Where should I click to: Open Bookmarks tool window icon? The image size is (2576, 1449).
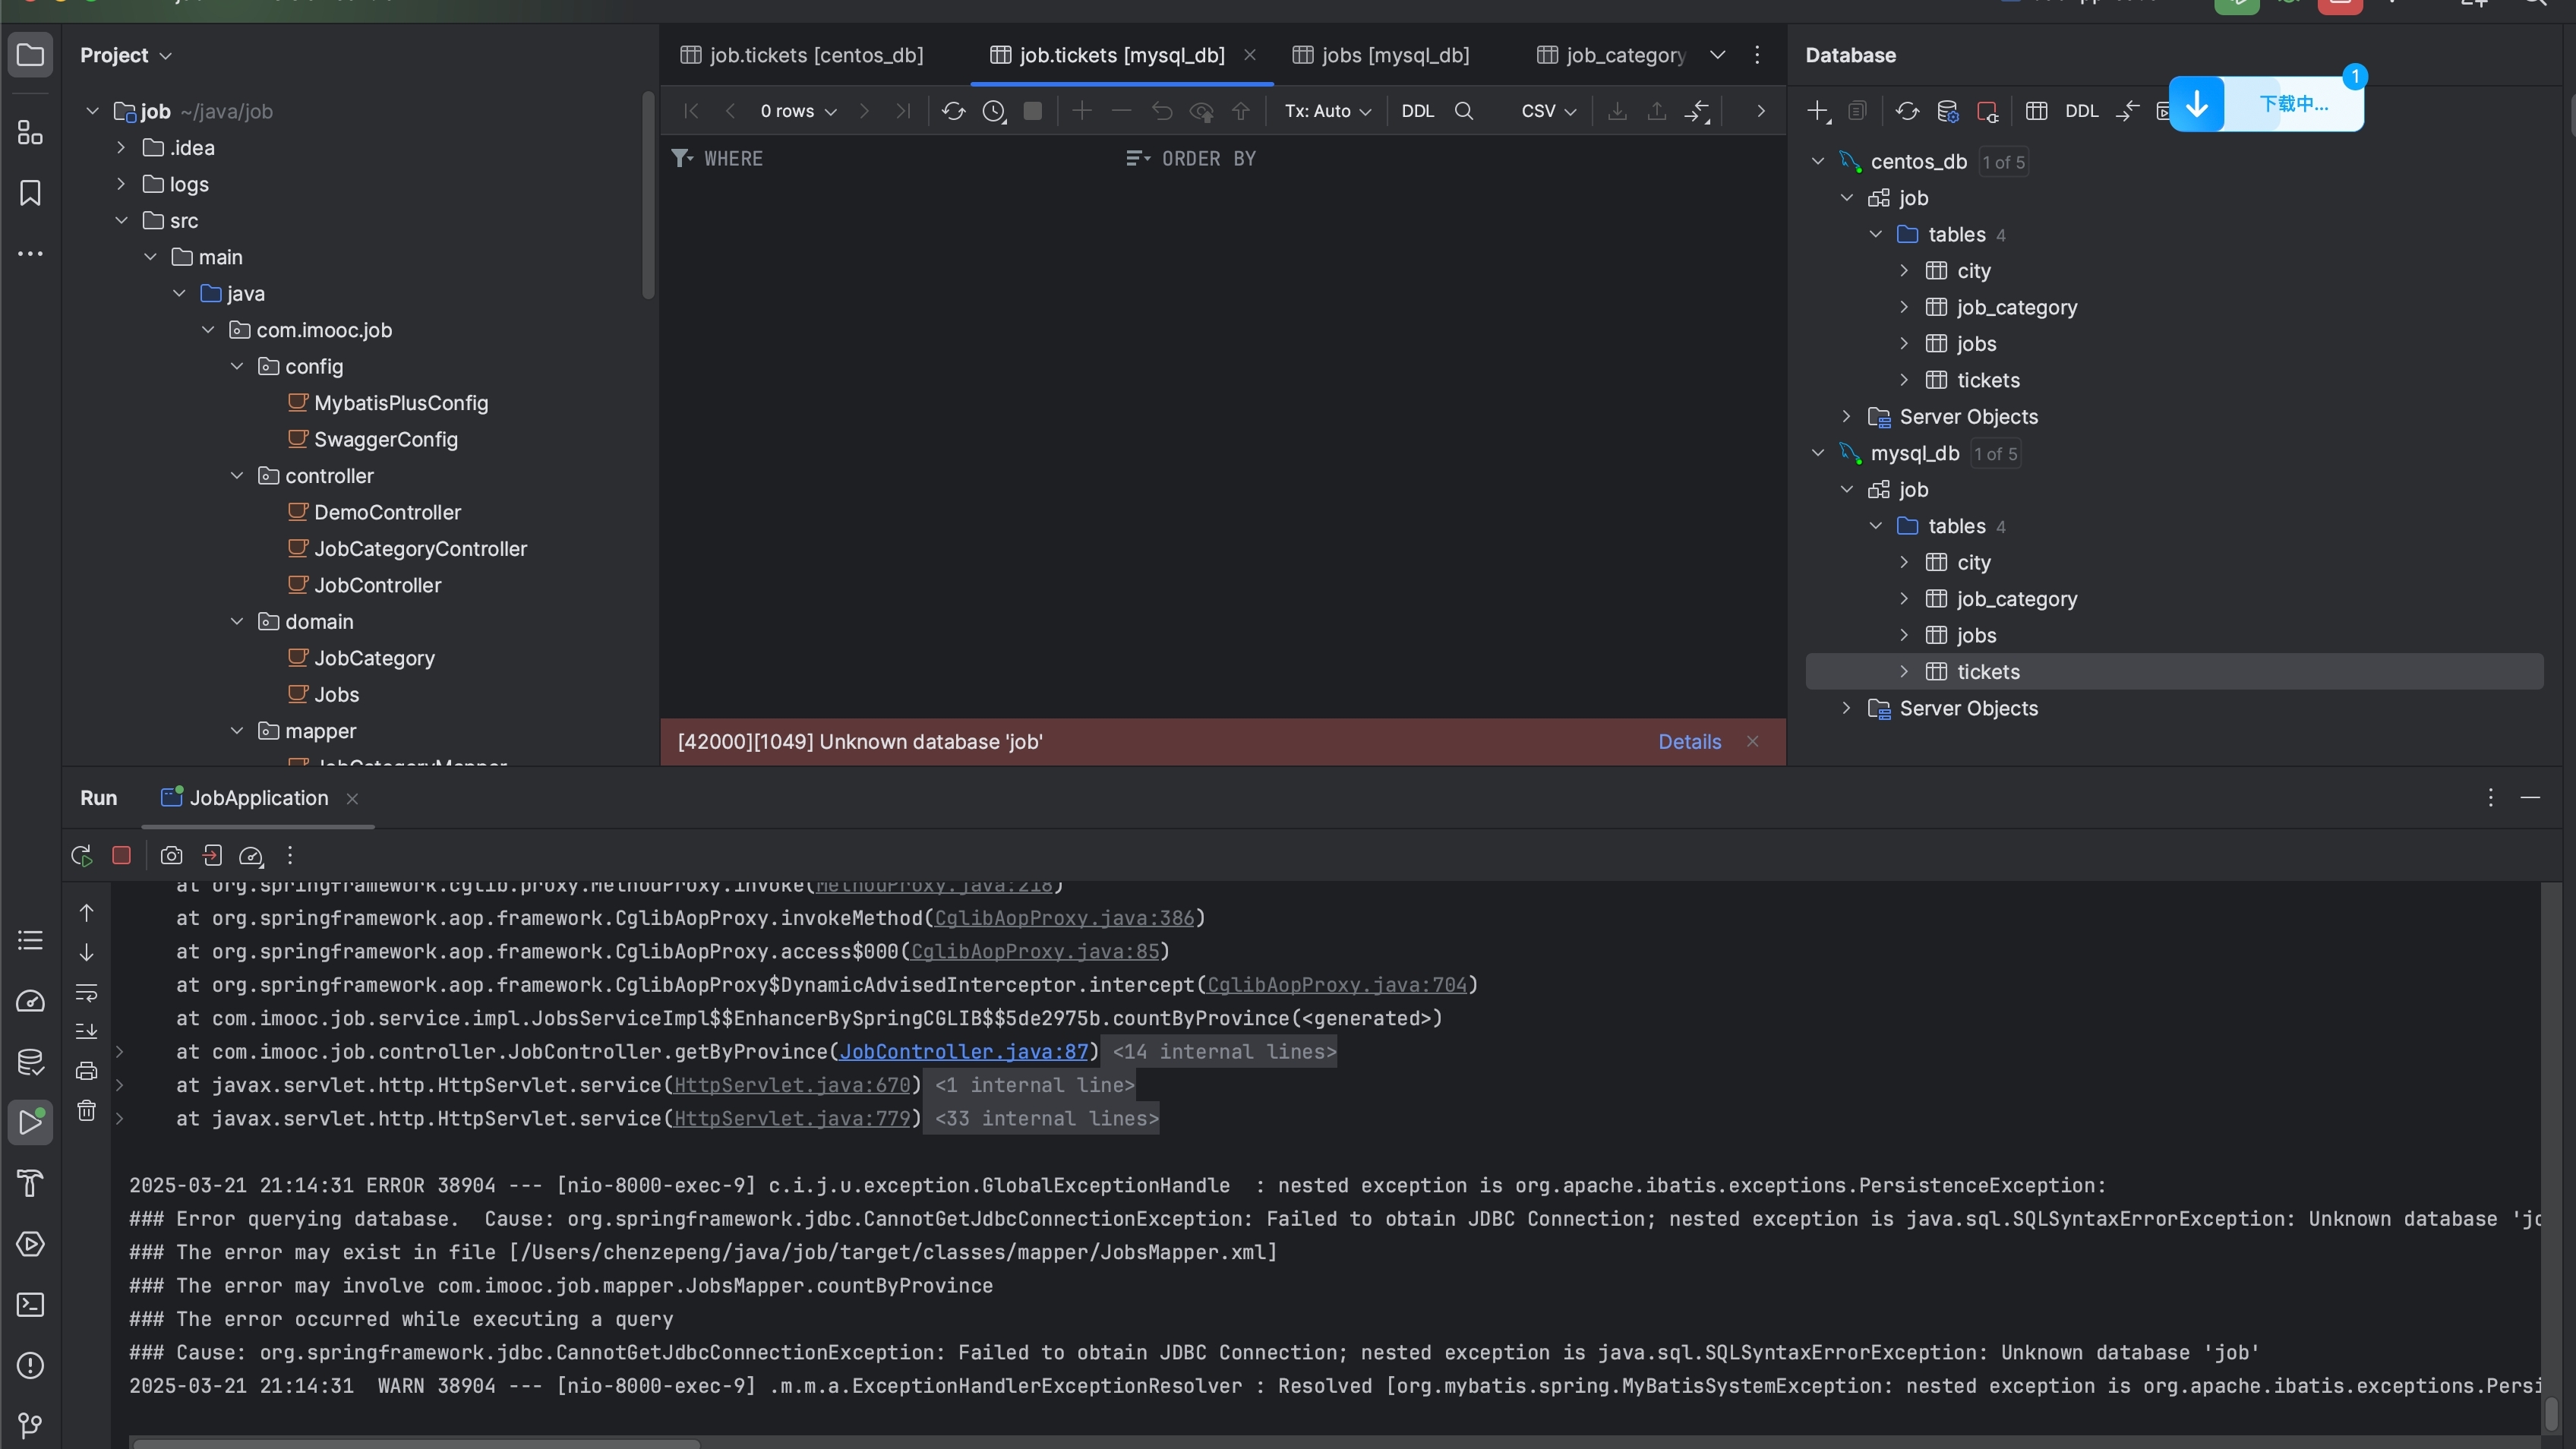30,193
